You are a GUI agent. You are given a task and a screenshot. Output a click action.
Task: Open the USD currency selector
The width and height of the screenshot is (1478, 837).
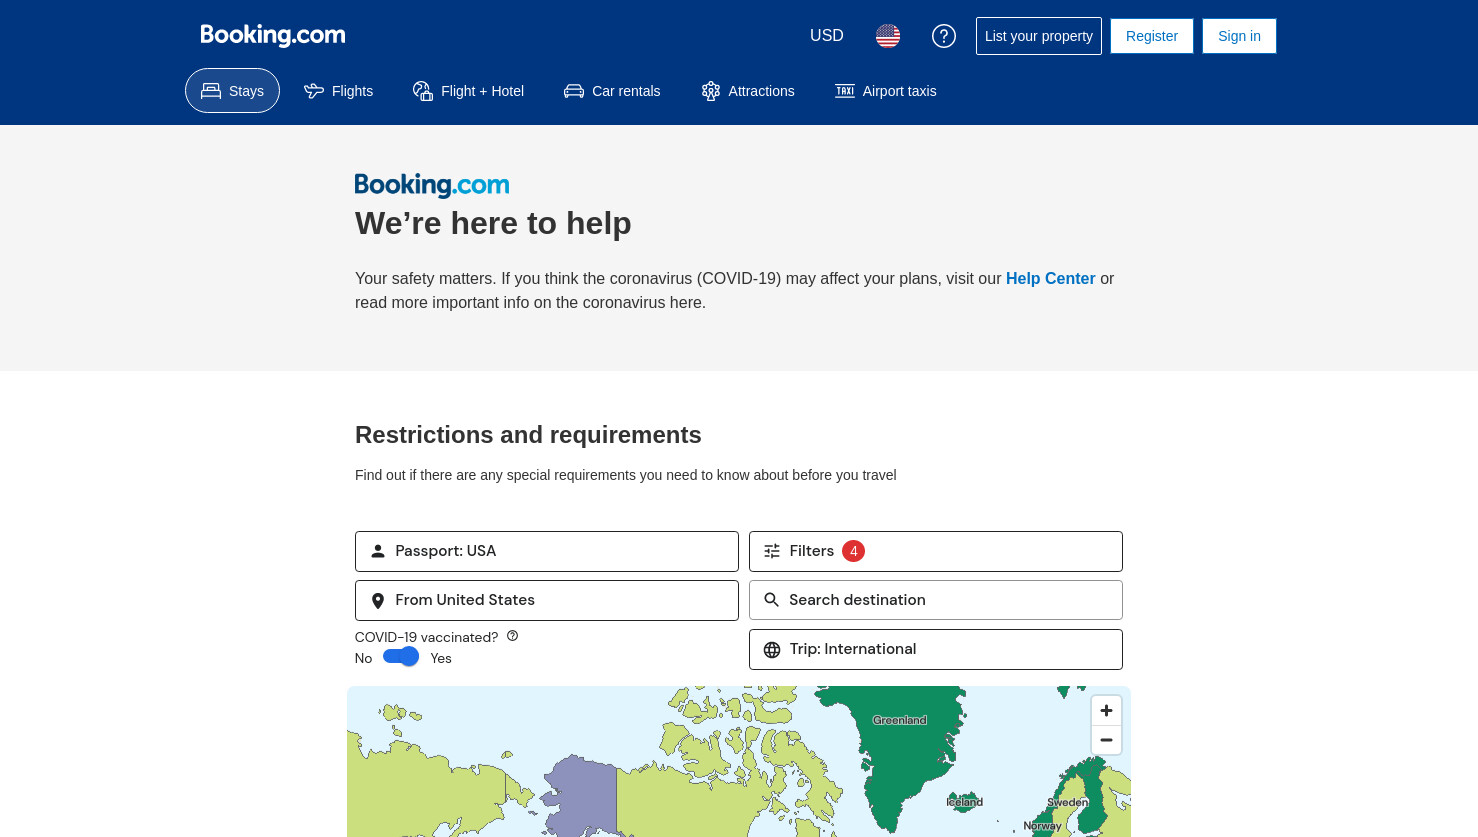pos(827,36)
